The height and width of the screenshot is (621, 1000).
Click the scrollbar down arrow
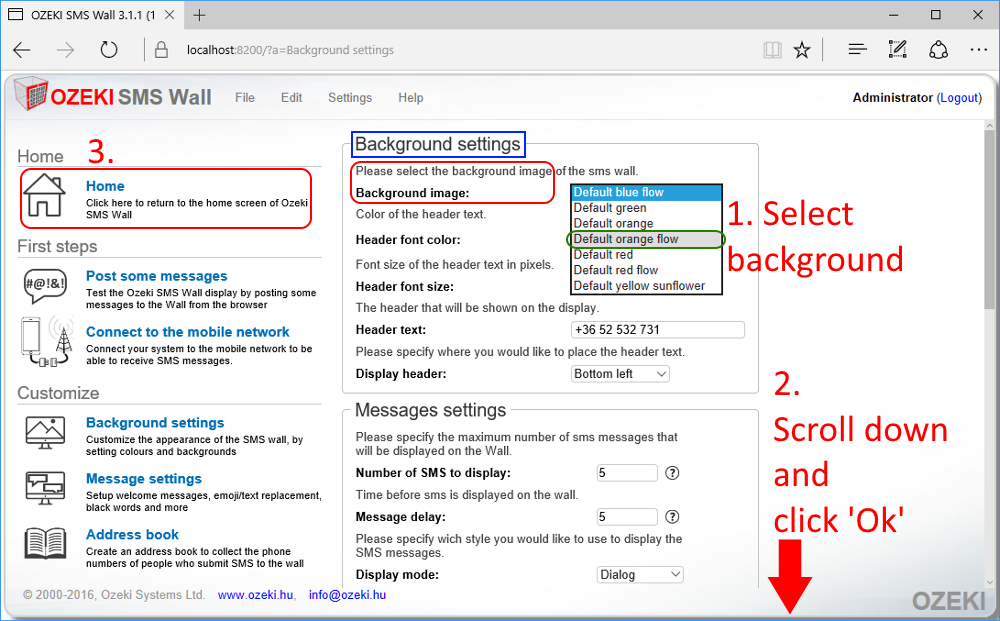[x=989, y=581]
